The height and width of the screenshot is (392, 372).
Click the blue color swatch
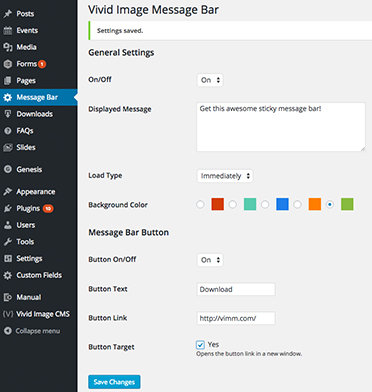click(282, 204)
